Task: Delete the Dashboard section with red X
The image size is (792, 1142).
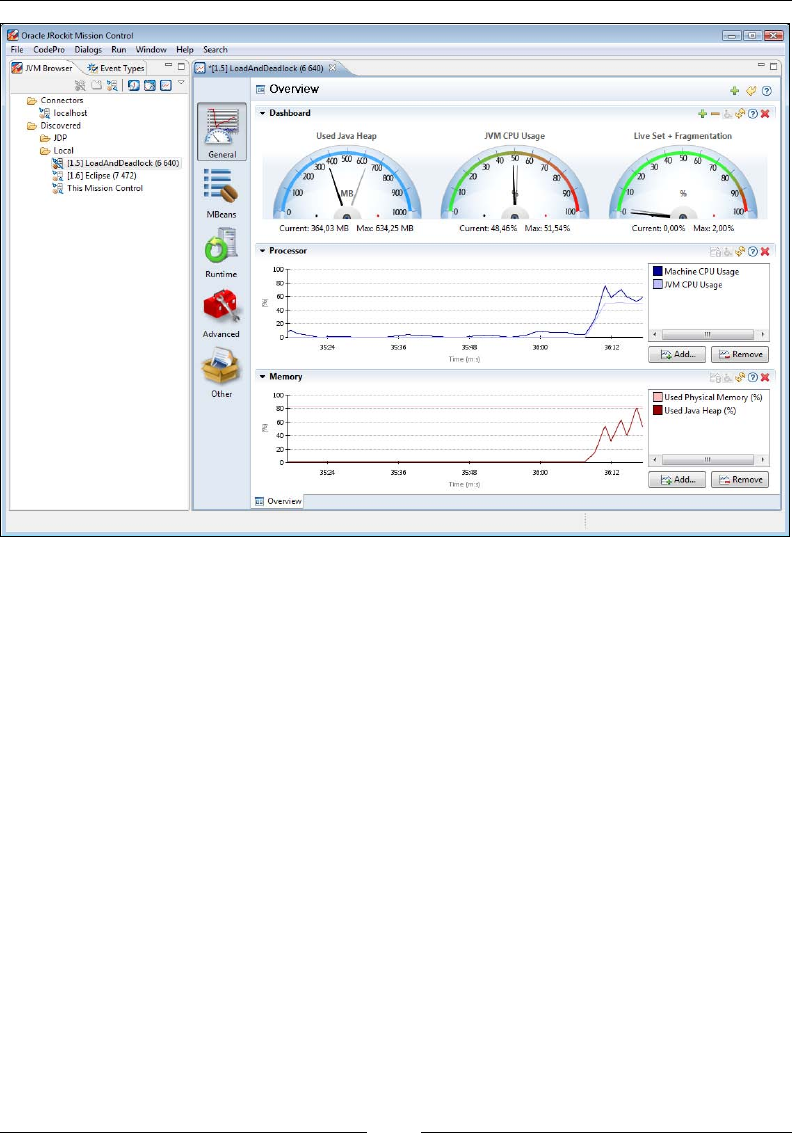Action: (765, 114)
